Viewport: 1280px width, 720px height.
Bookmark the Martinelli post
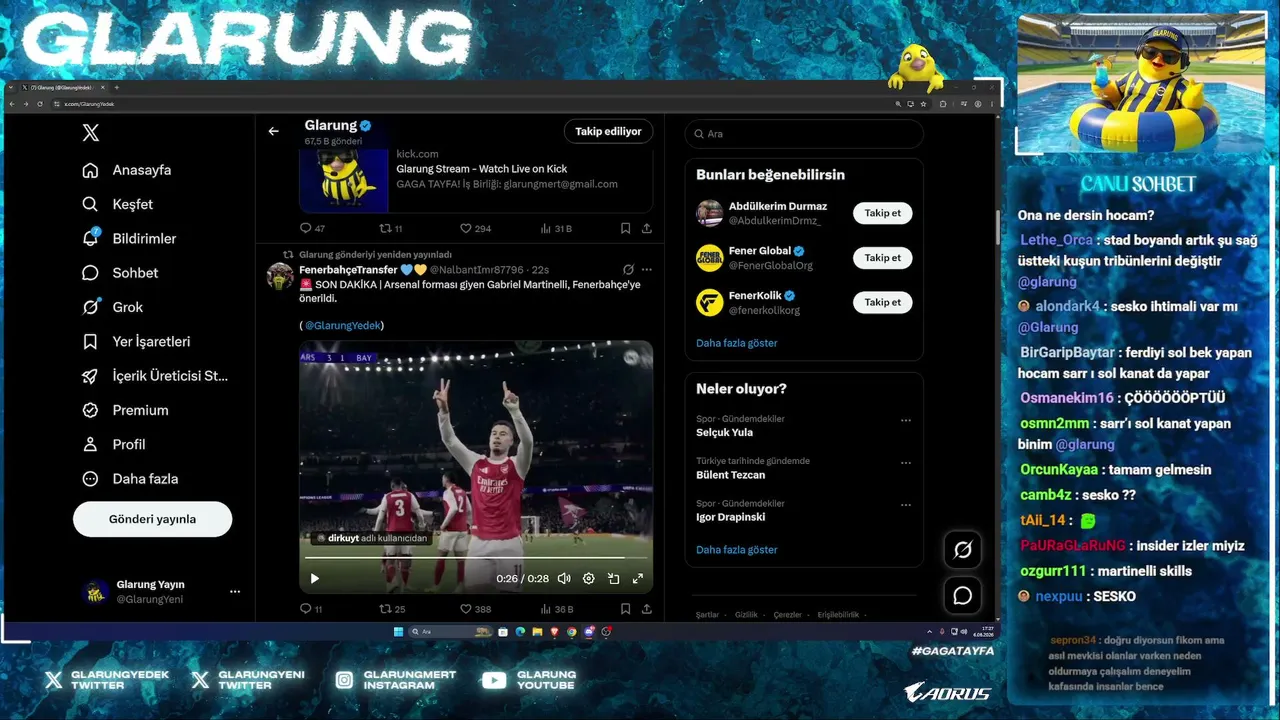coord(625,608)
